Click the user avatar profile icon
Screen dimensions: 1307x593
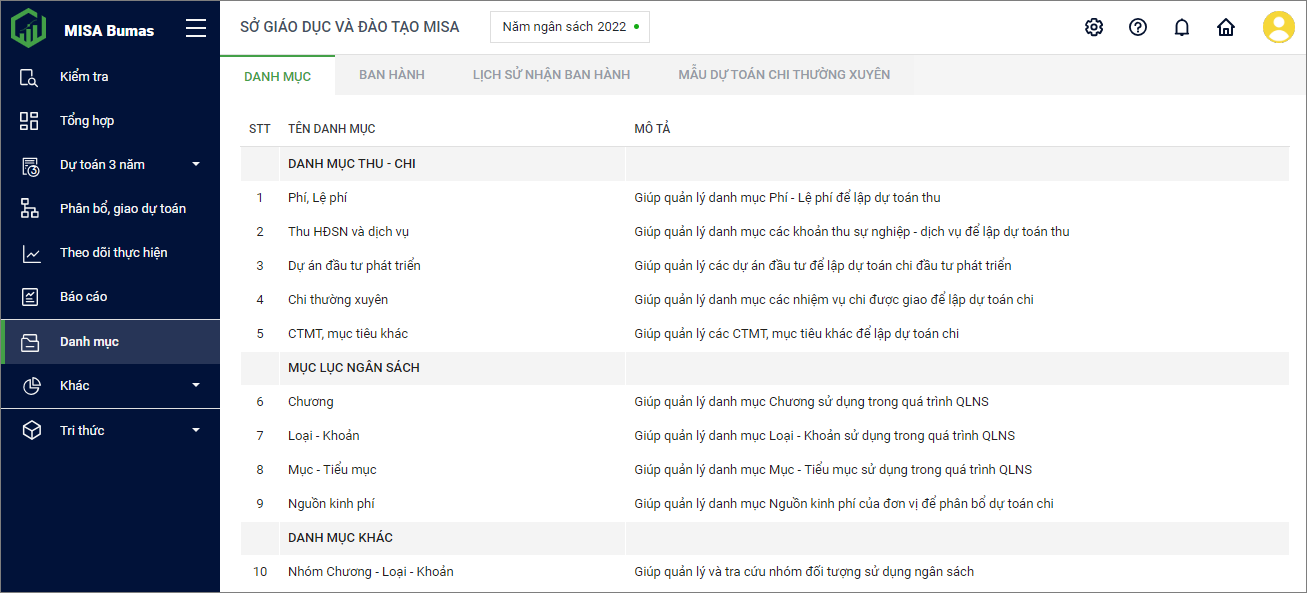1278,27
